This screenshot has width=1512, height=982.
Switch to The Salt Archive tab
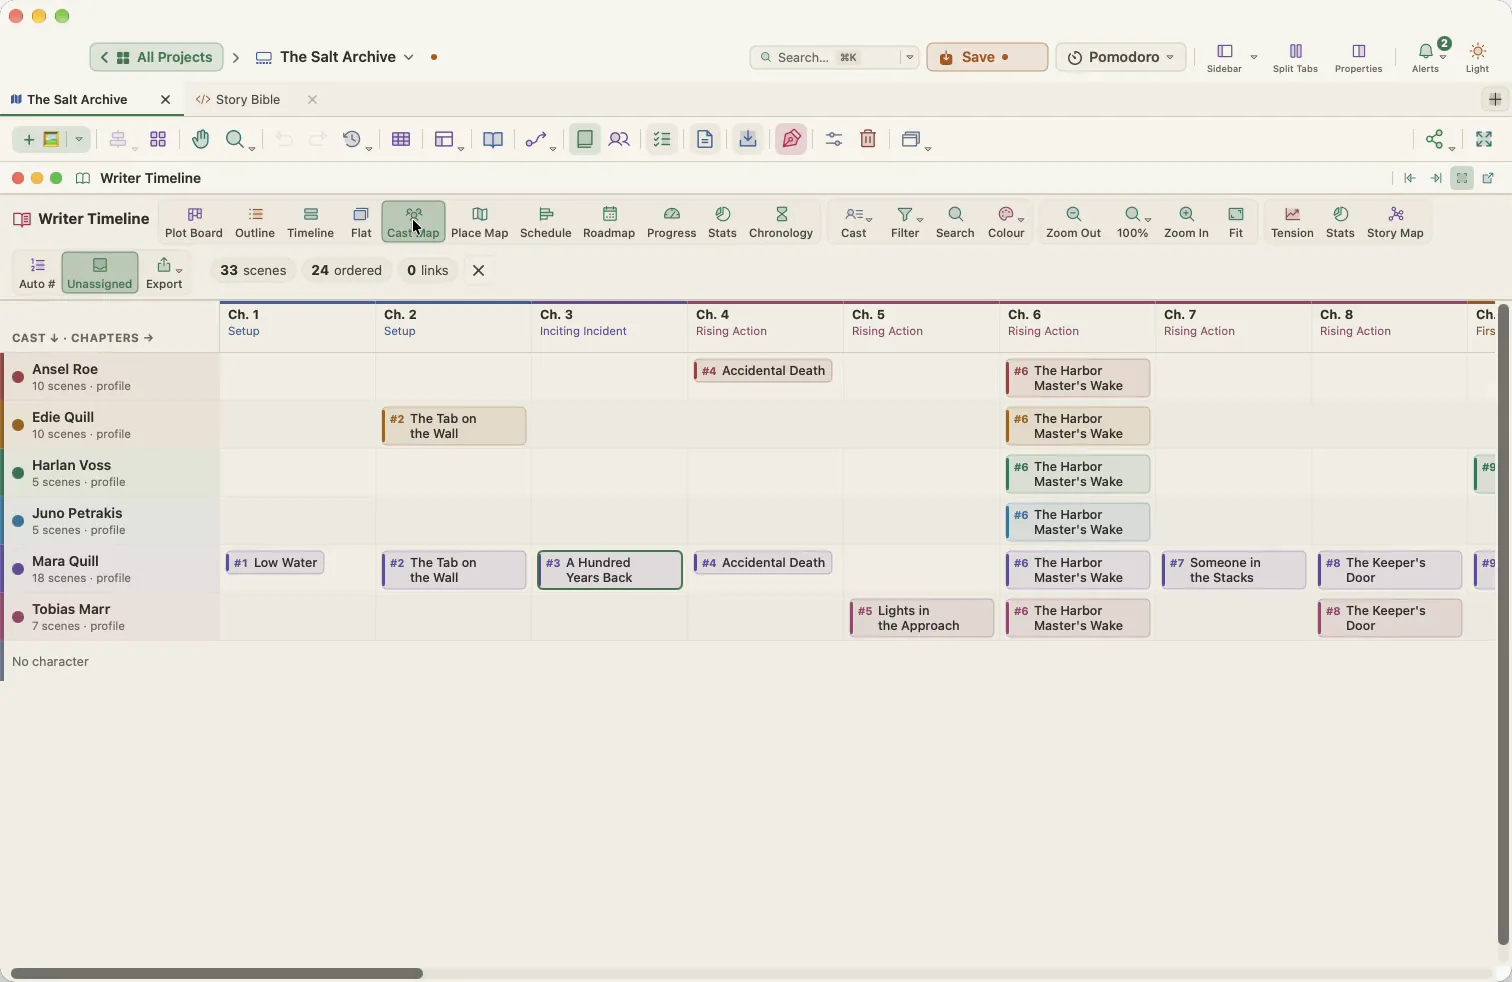click(x=78, y=100)
